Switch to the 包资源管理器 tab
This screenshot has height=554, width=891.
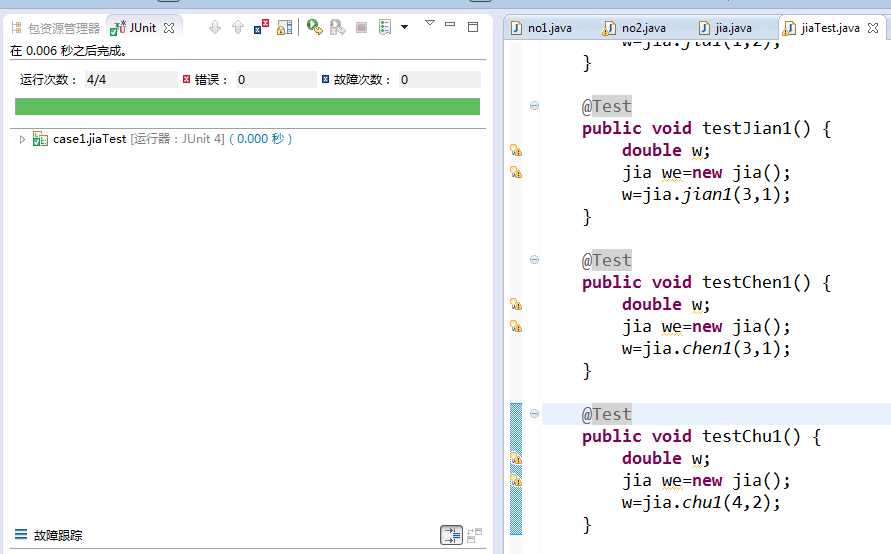click(56, 28)
